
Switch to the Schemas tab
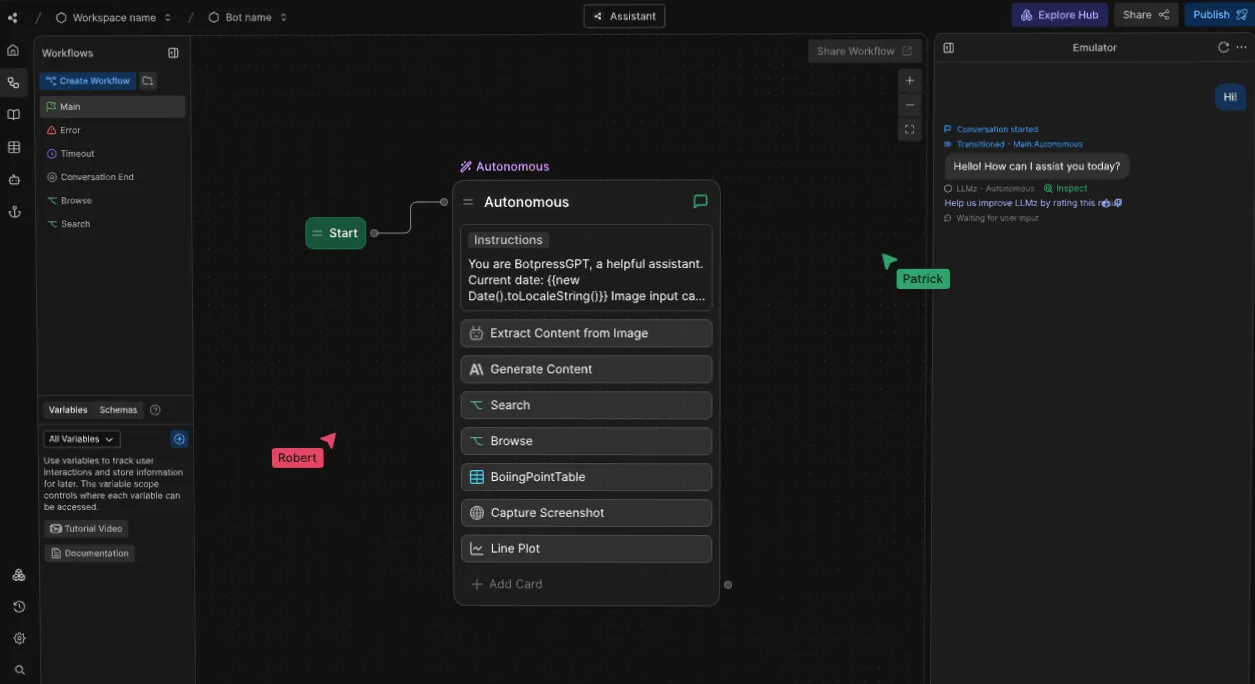(118, 410)
